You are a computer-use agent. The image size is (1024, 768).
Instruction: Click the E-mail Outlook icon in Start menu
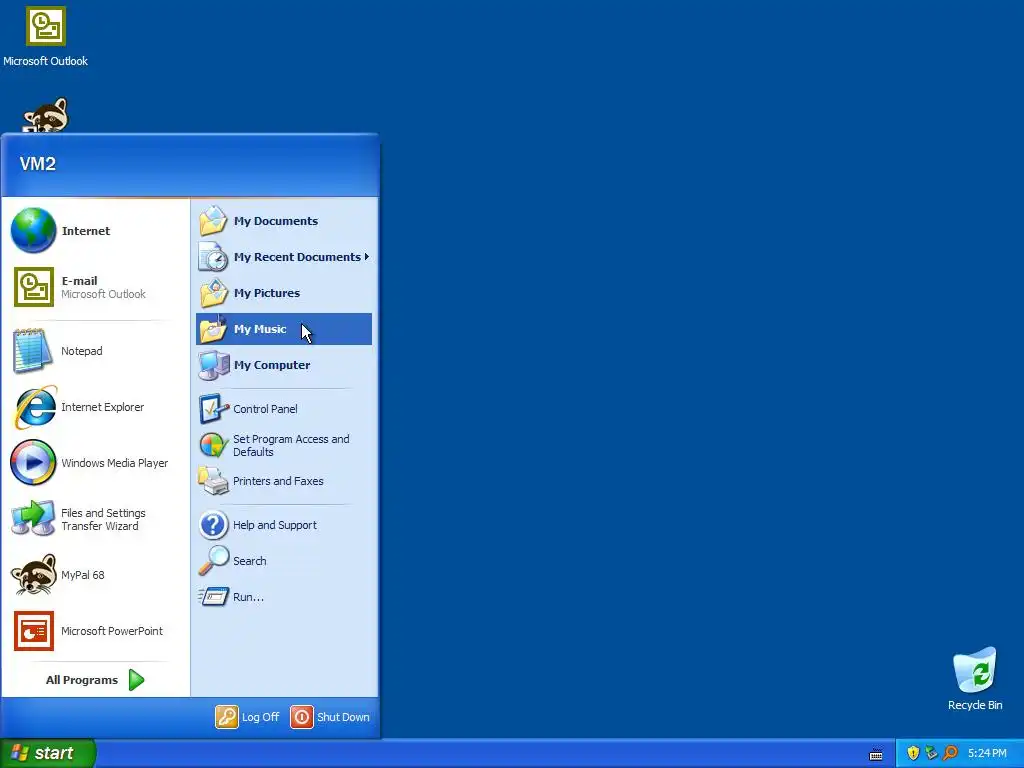click(33, 287)
